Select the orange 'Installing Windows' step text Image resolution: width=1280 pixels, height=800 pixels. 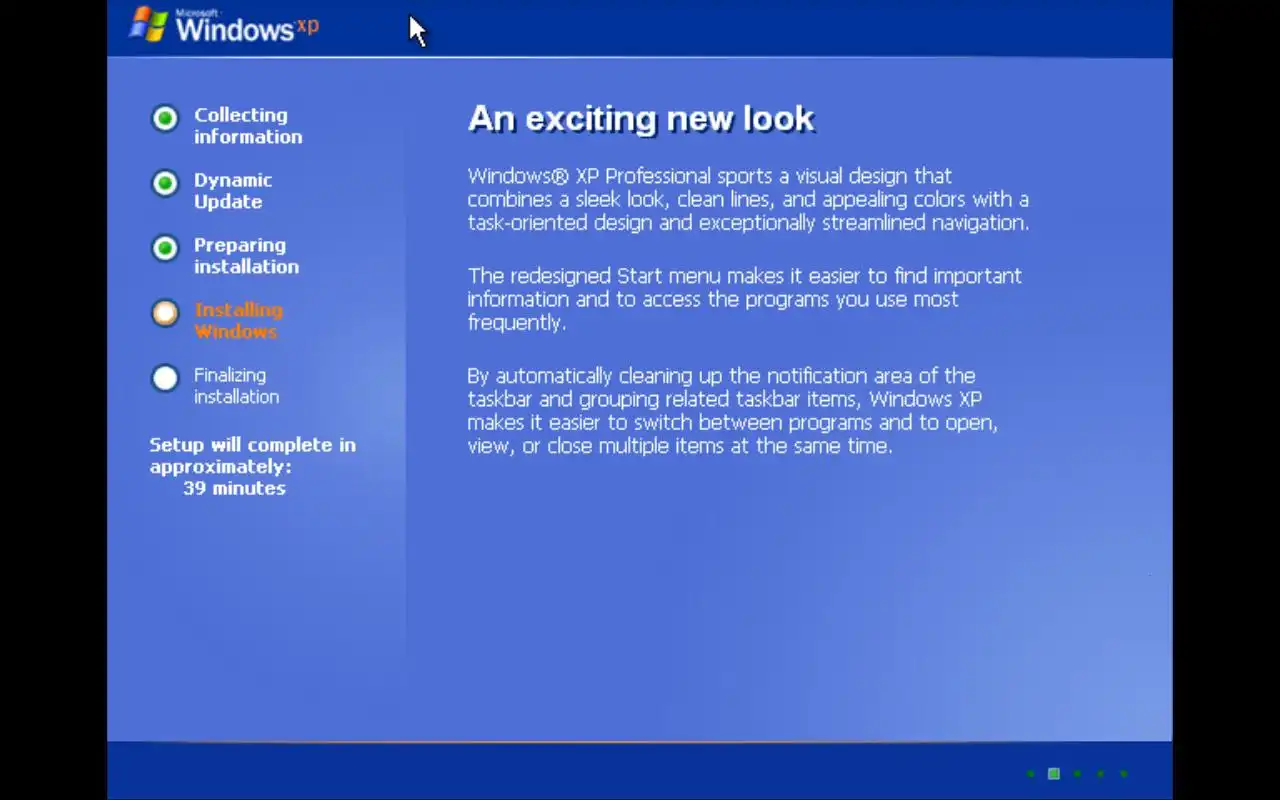(x=238, y=321)
